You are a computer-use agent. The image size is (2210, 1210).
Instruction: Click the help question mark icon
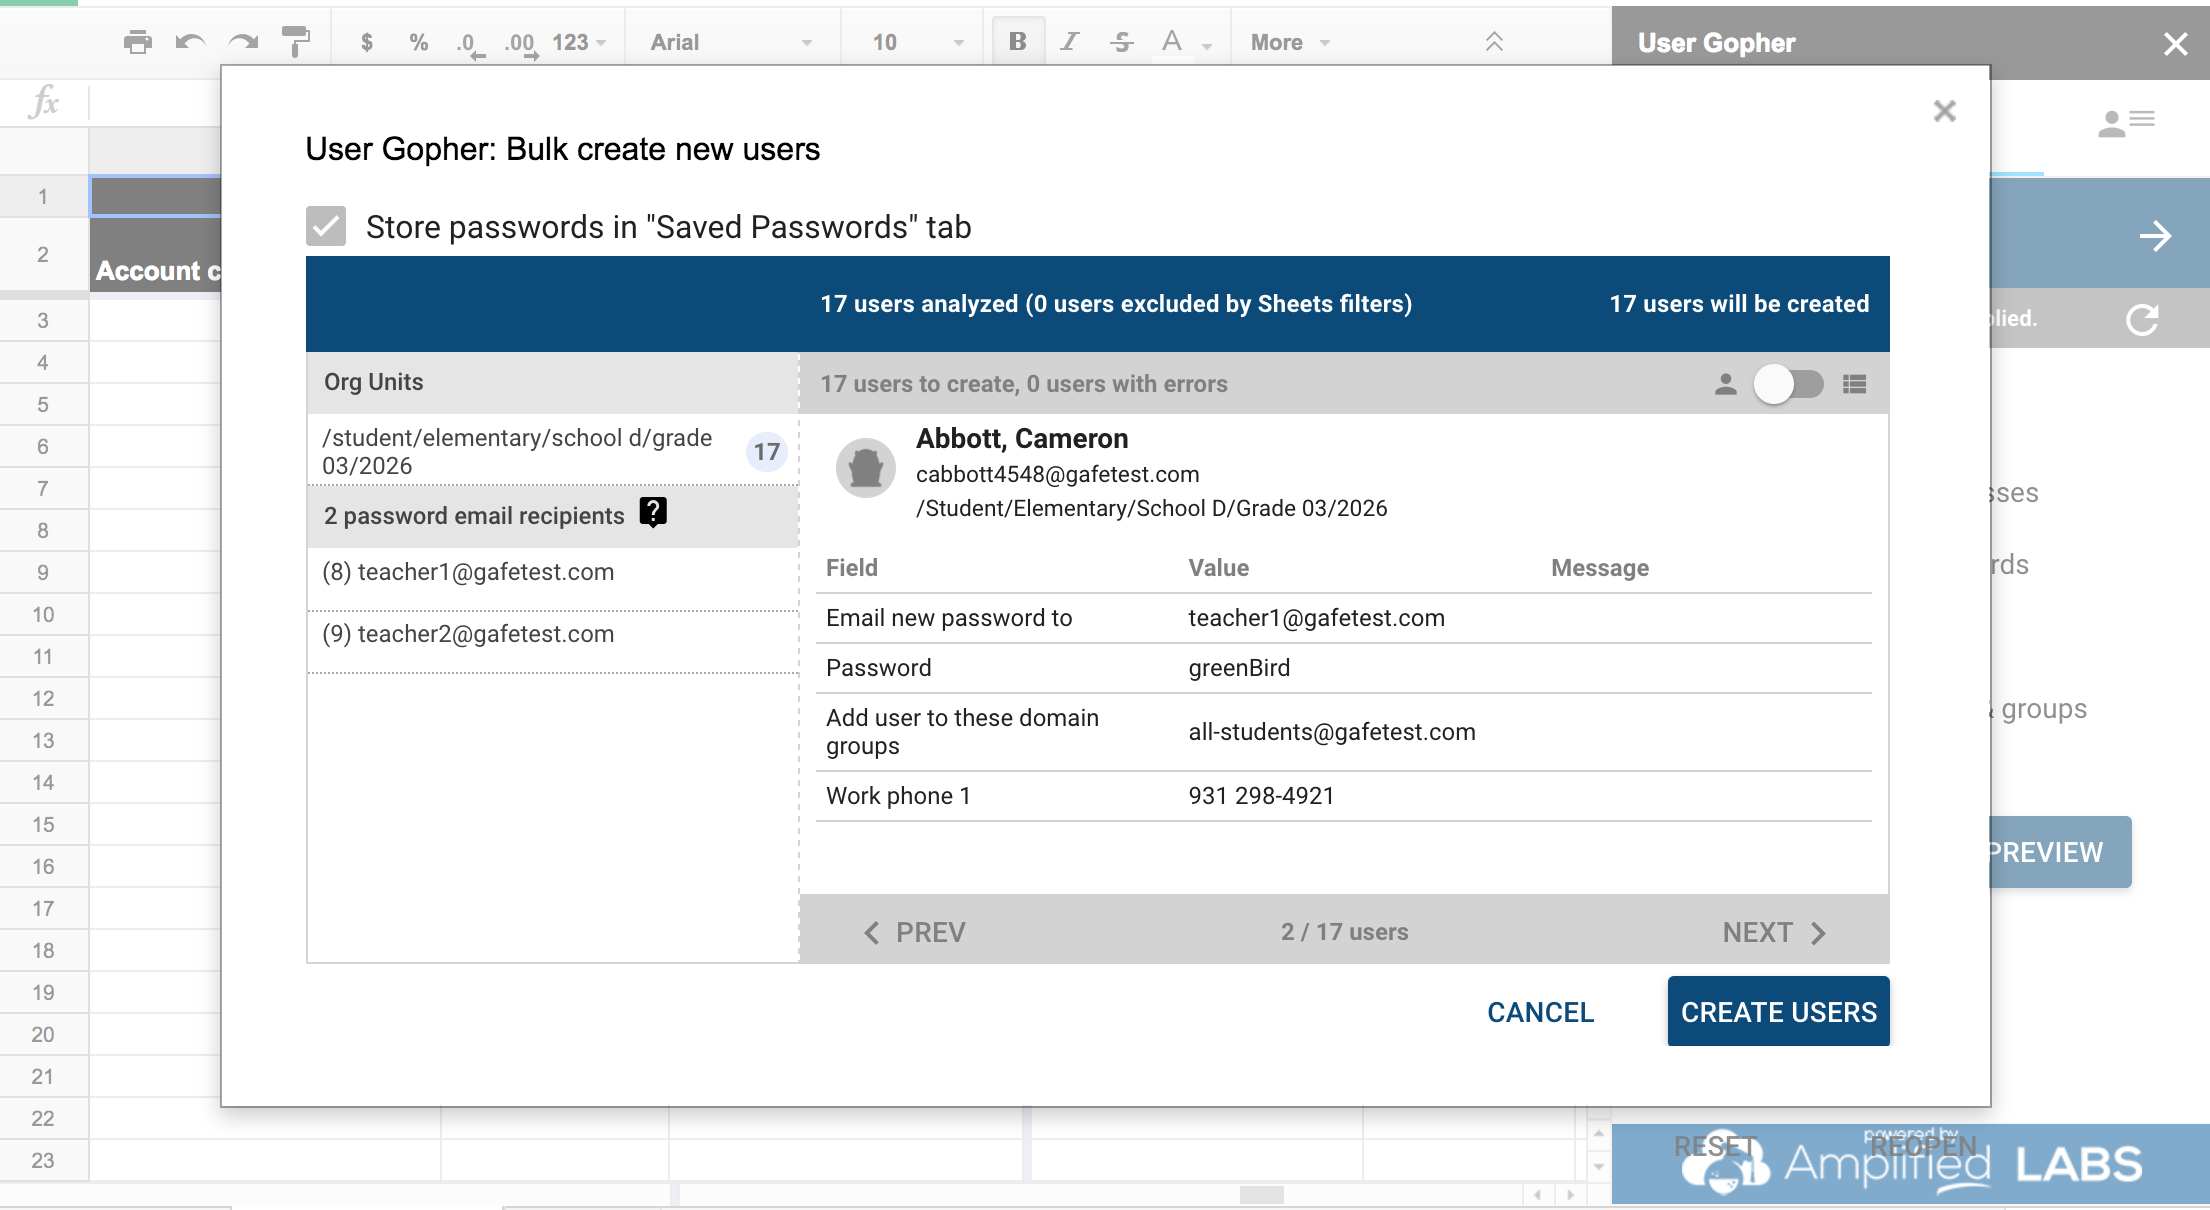pos(653,513)
